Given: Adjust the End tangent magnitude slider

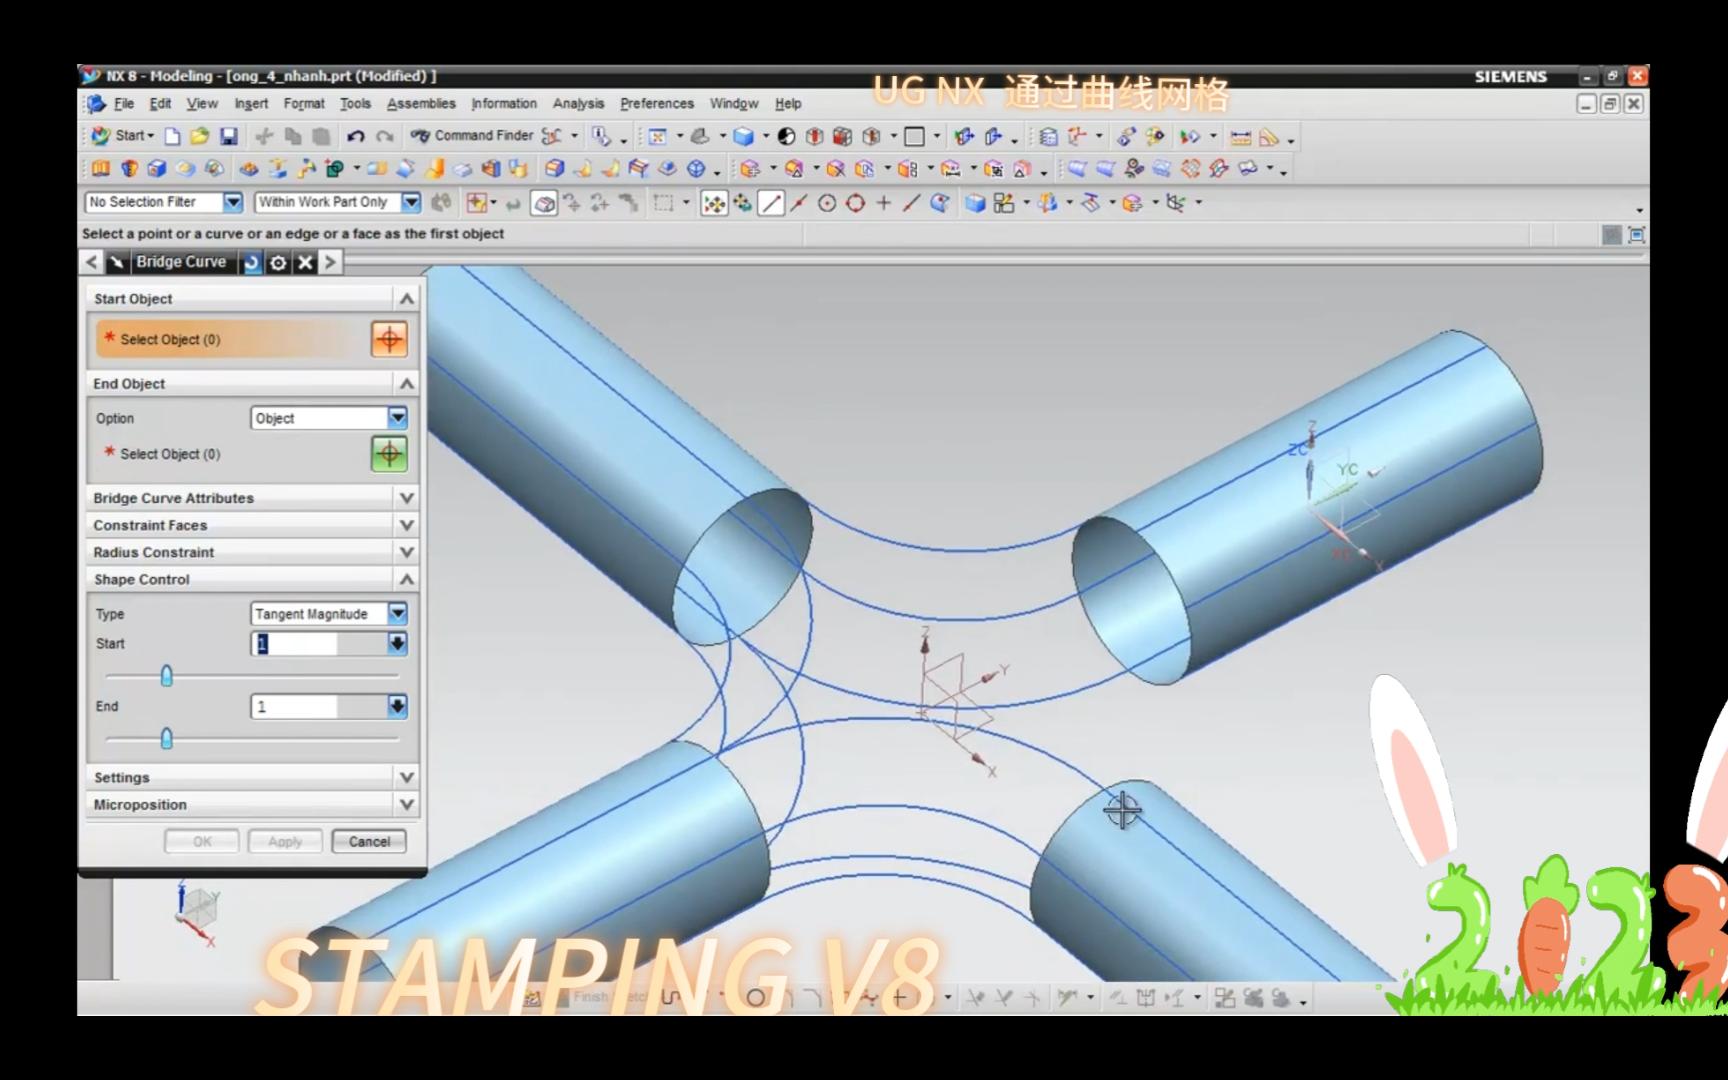Looking at the screenshot, I should coord(166,739).
